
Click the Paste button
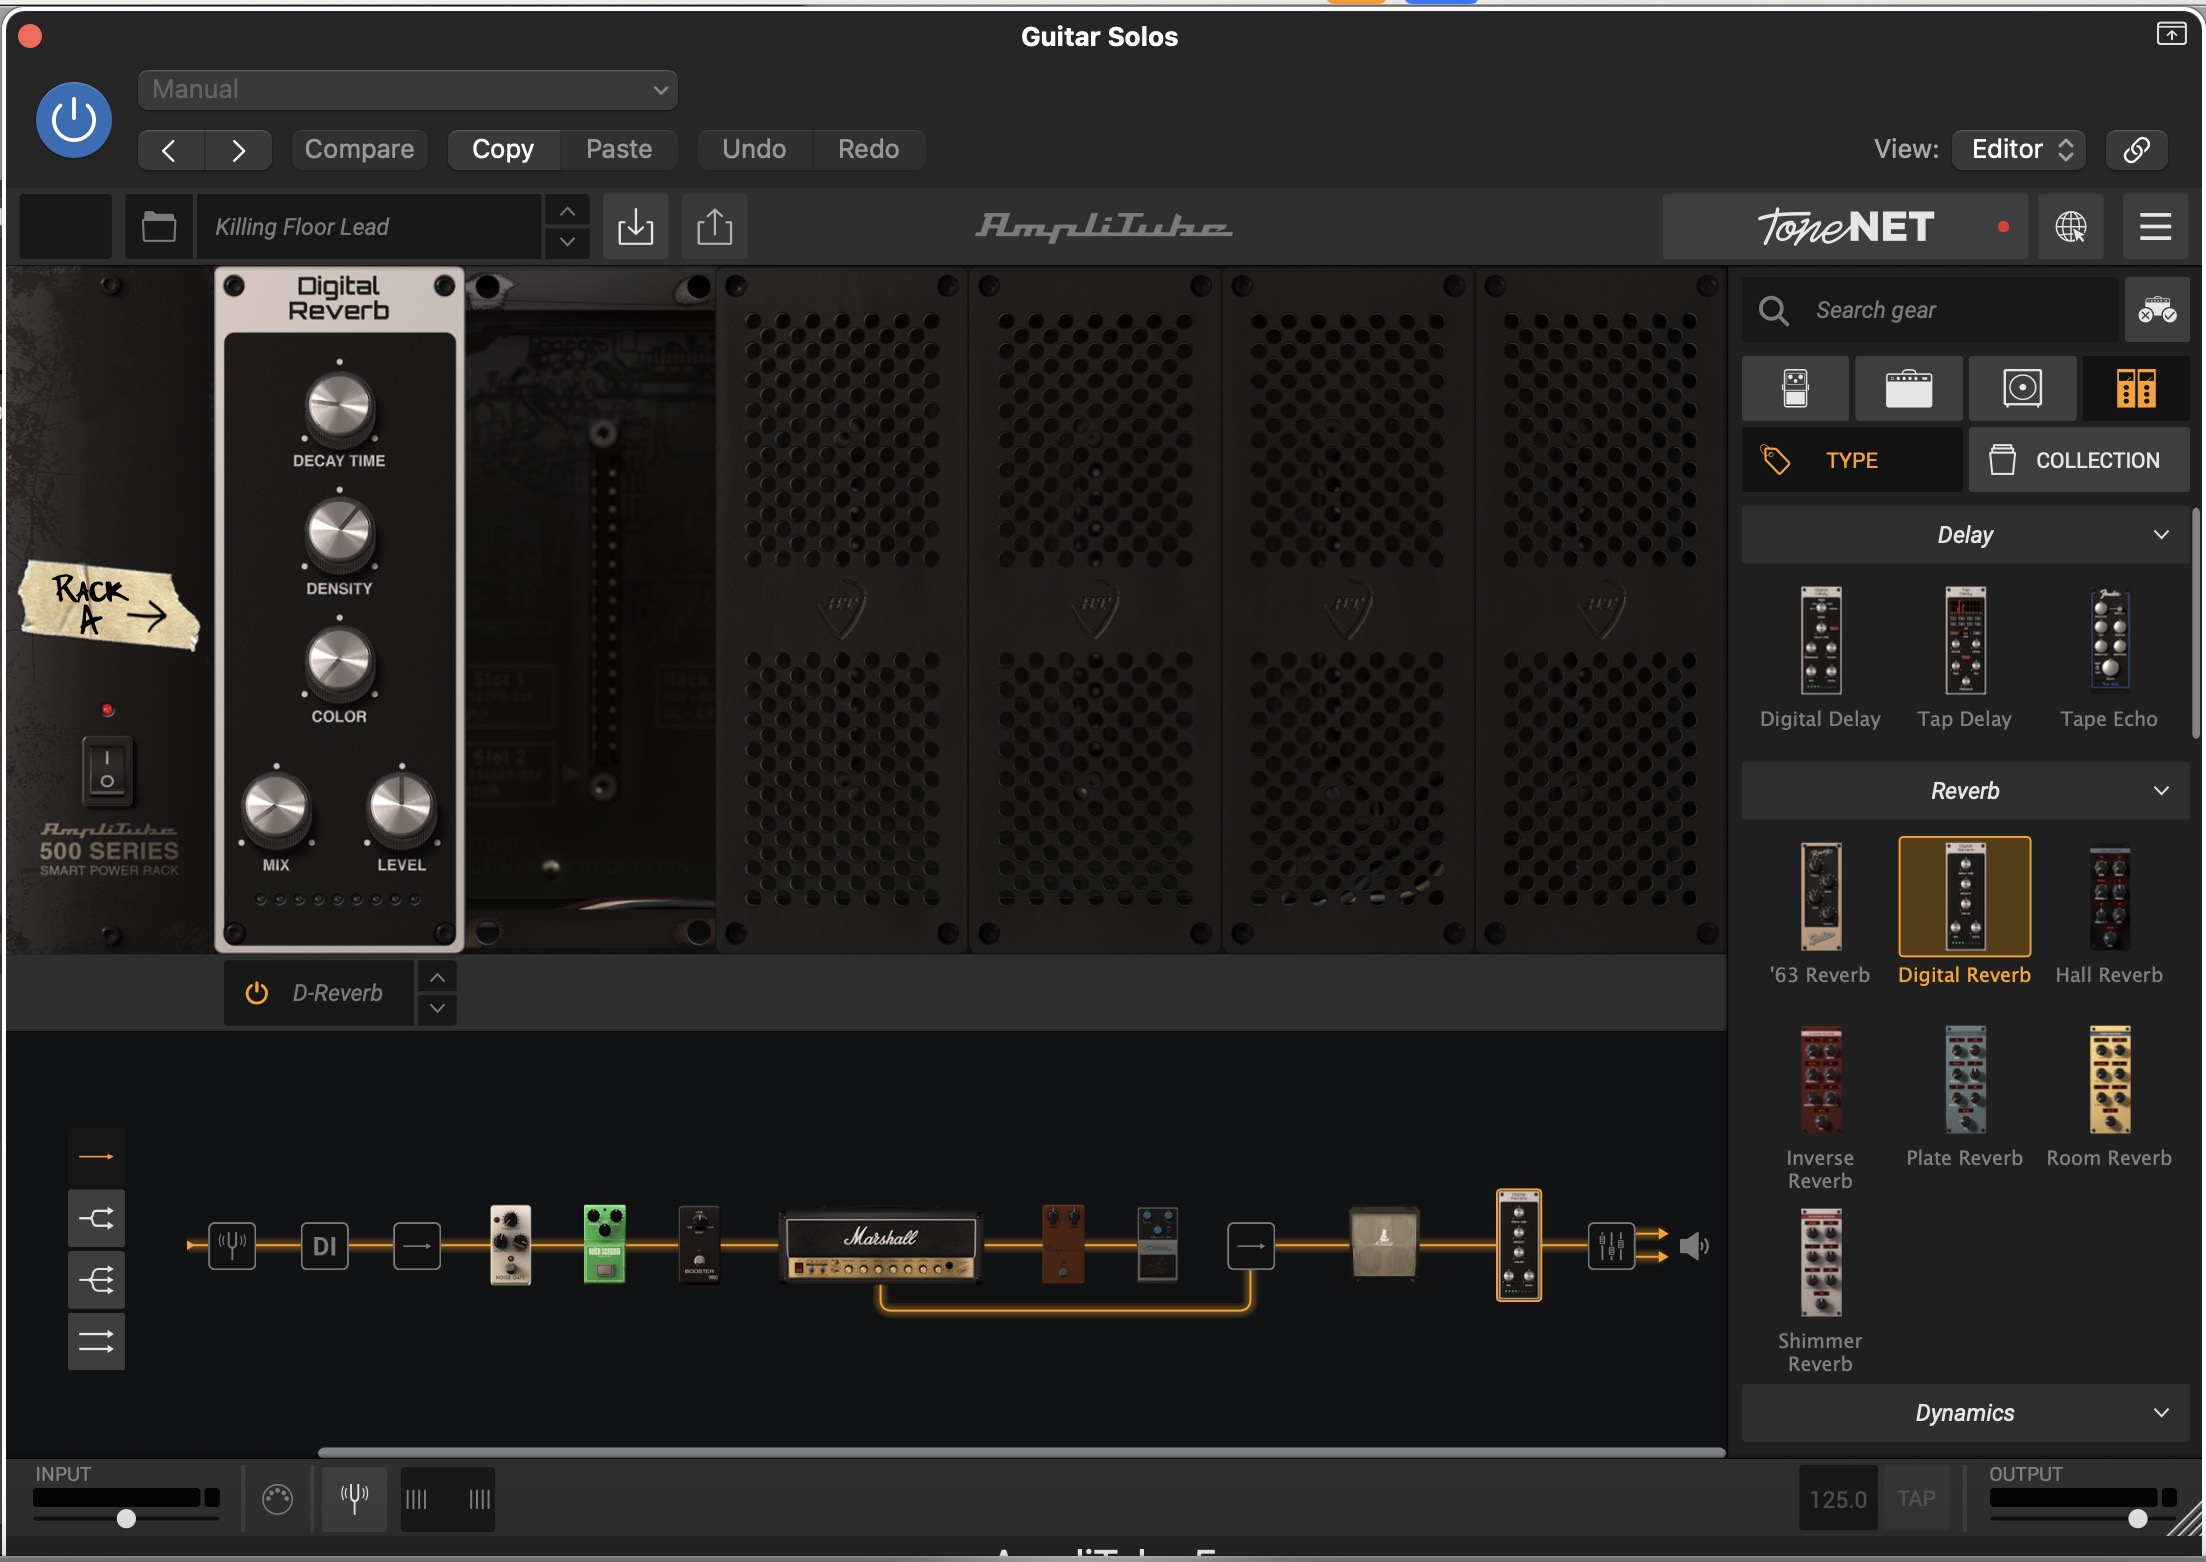tap(619, 149)
